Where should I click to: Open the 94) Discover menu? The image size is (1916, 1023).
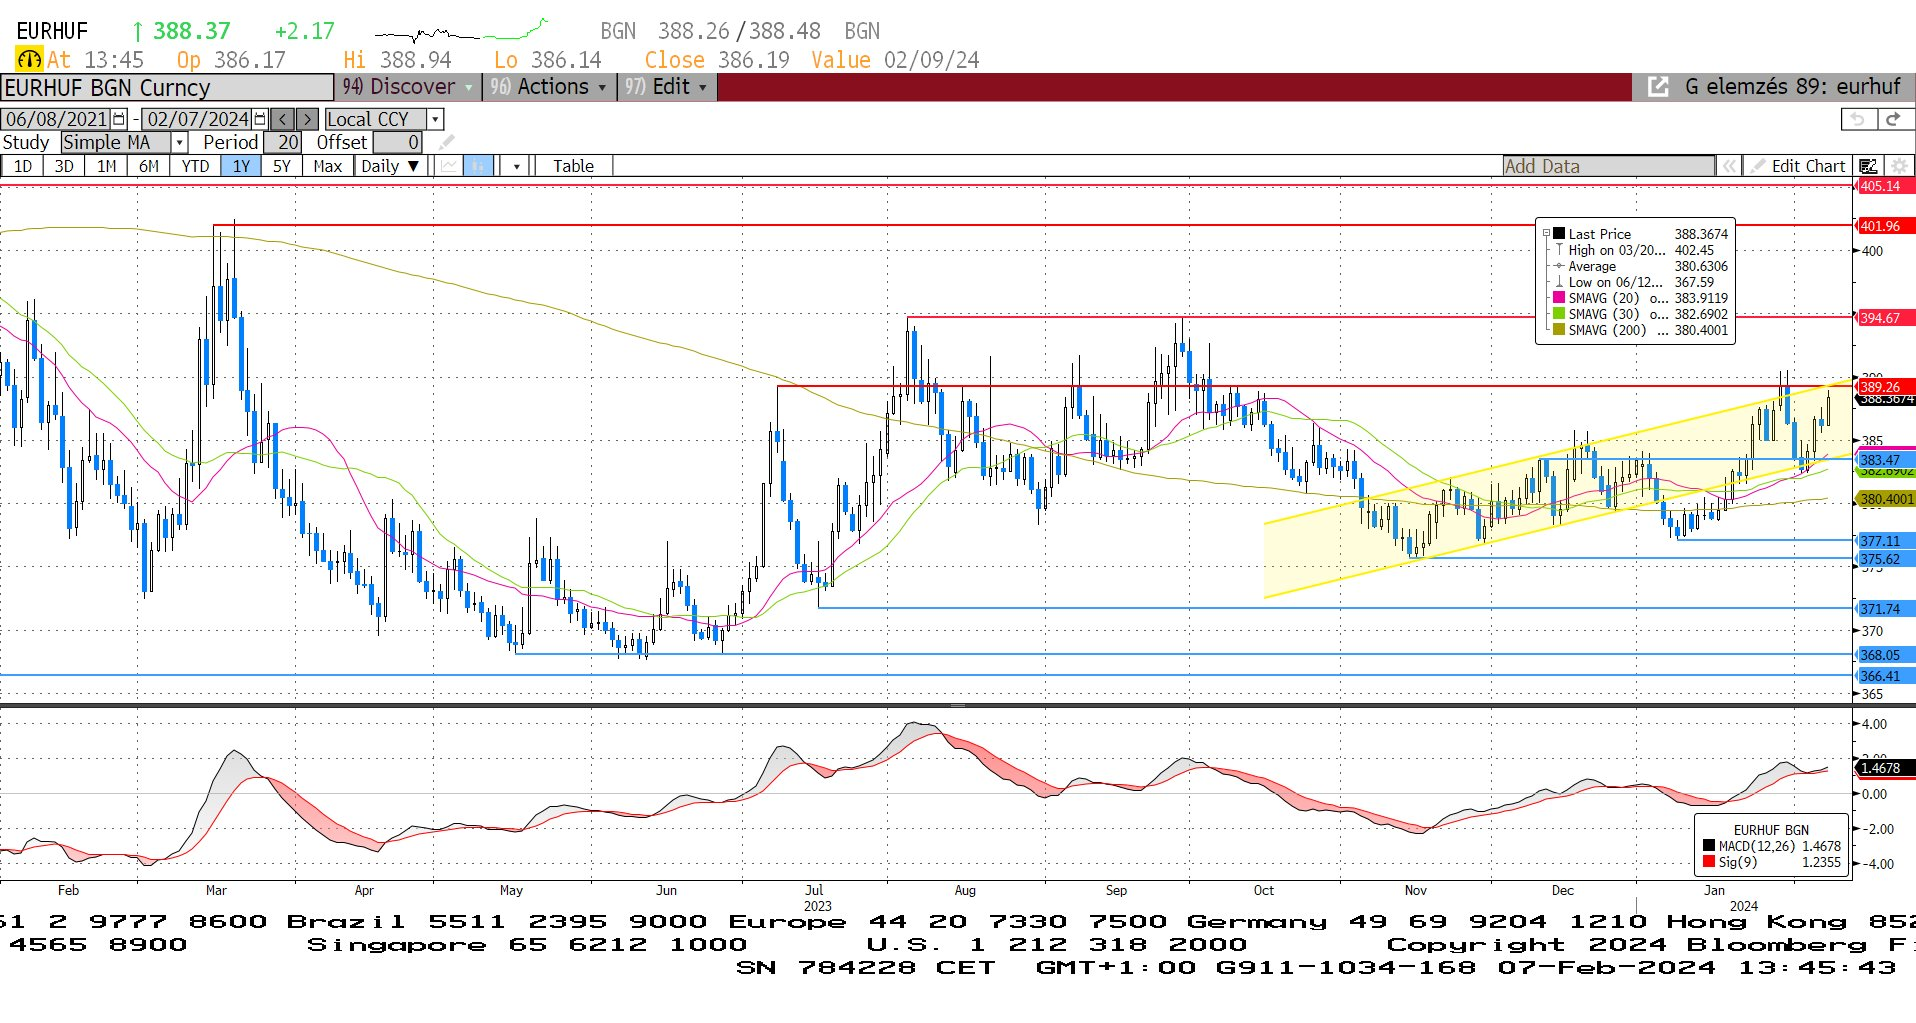407,87
